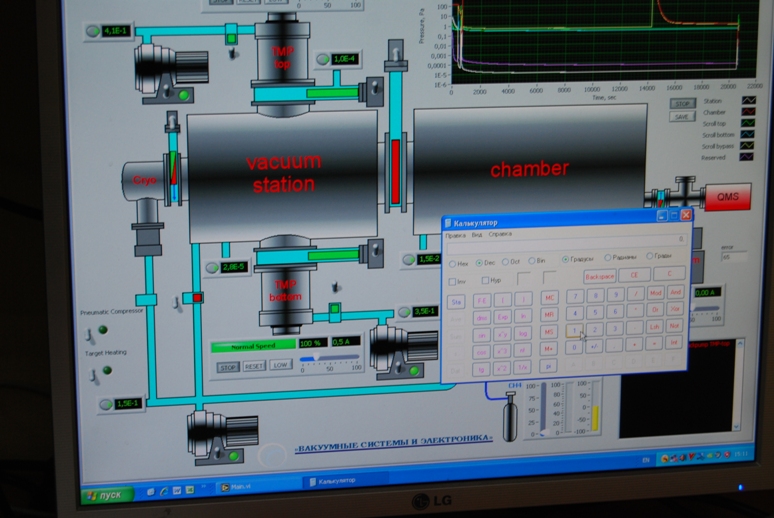Click the Backspace button in Calculator
774x518 pixels.
600,277
